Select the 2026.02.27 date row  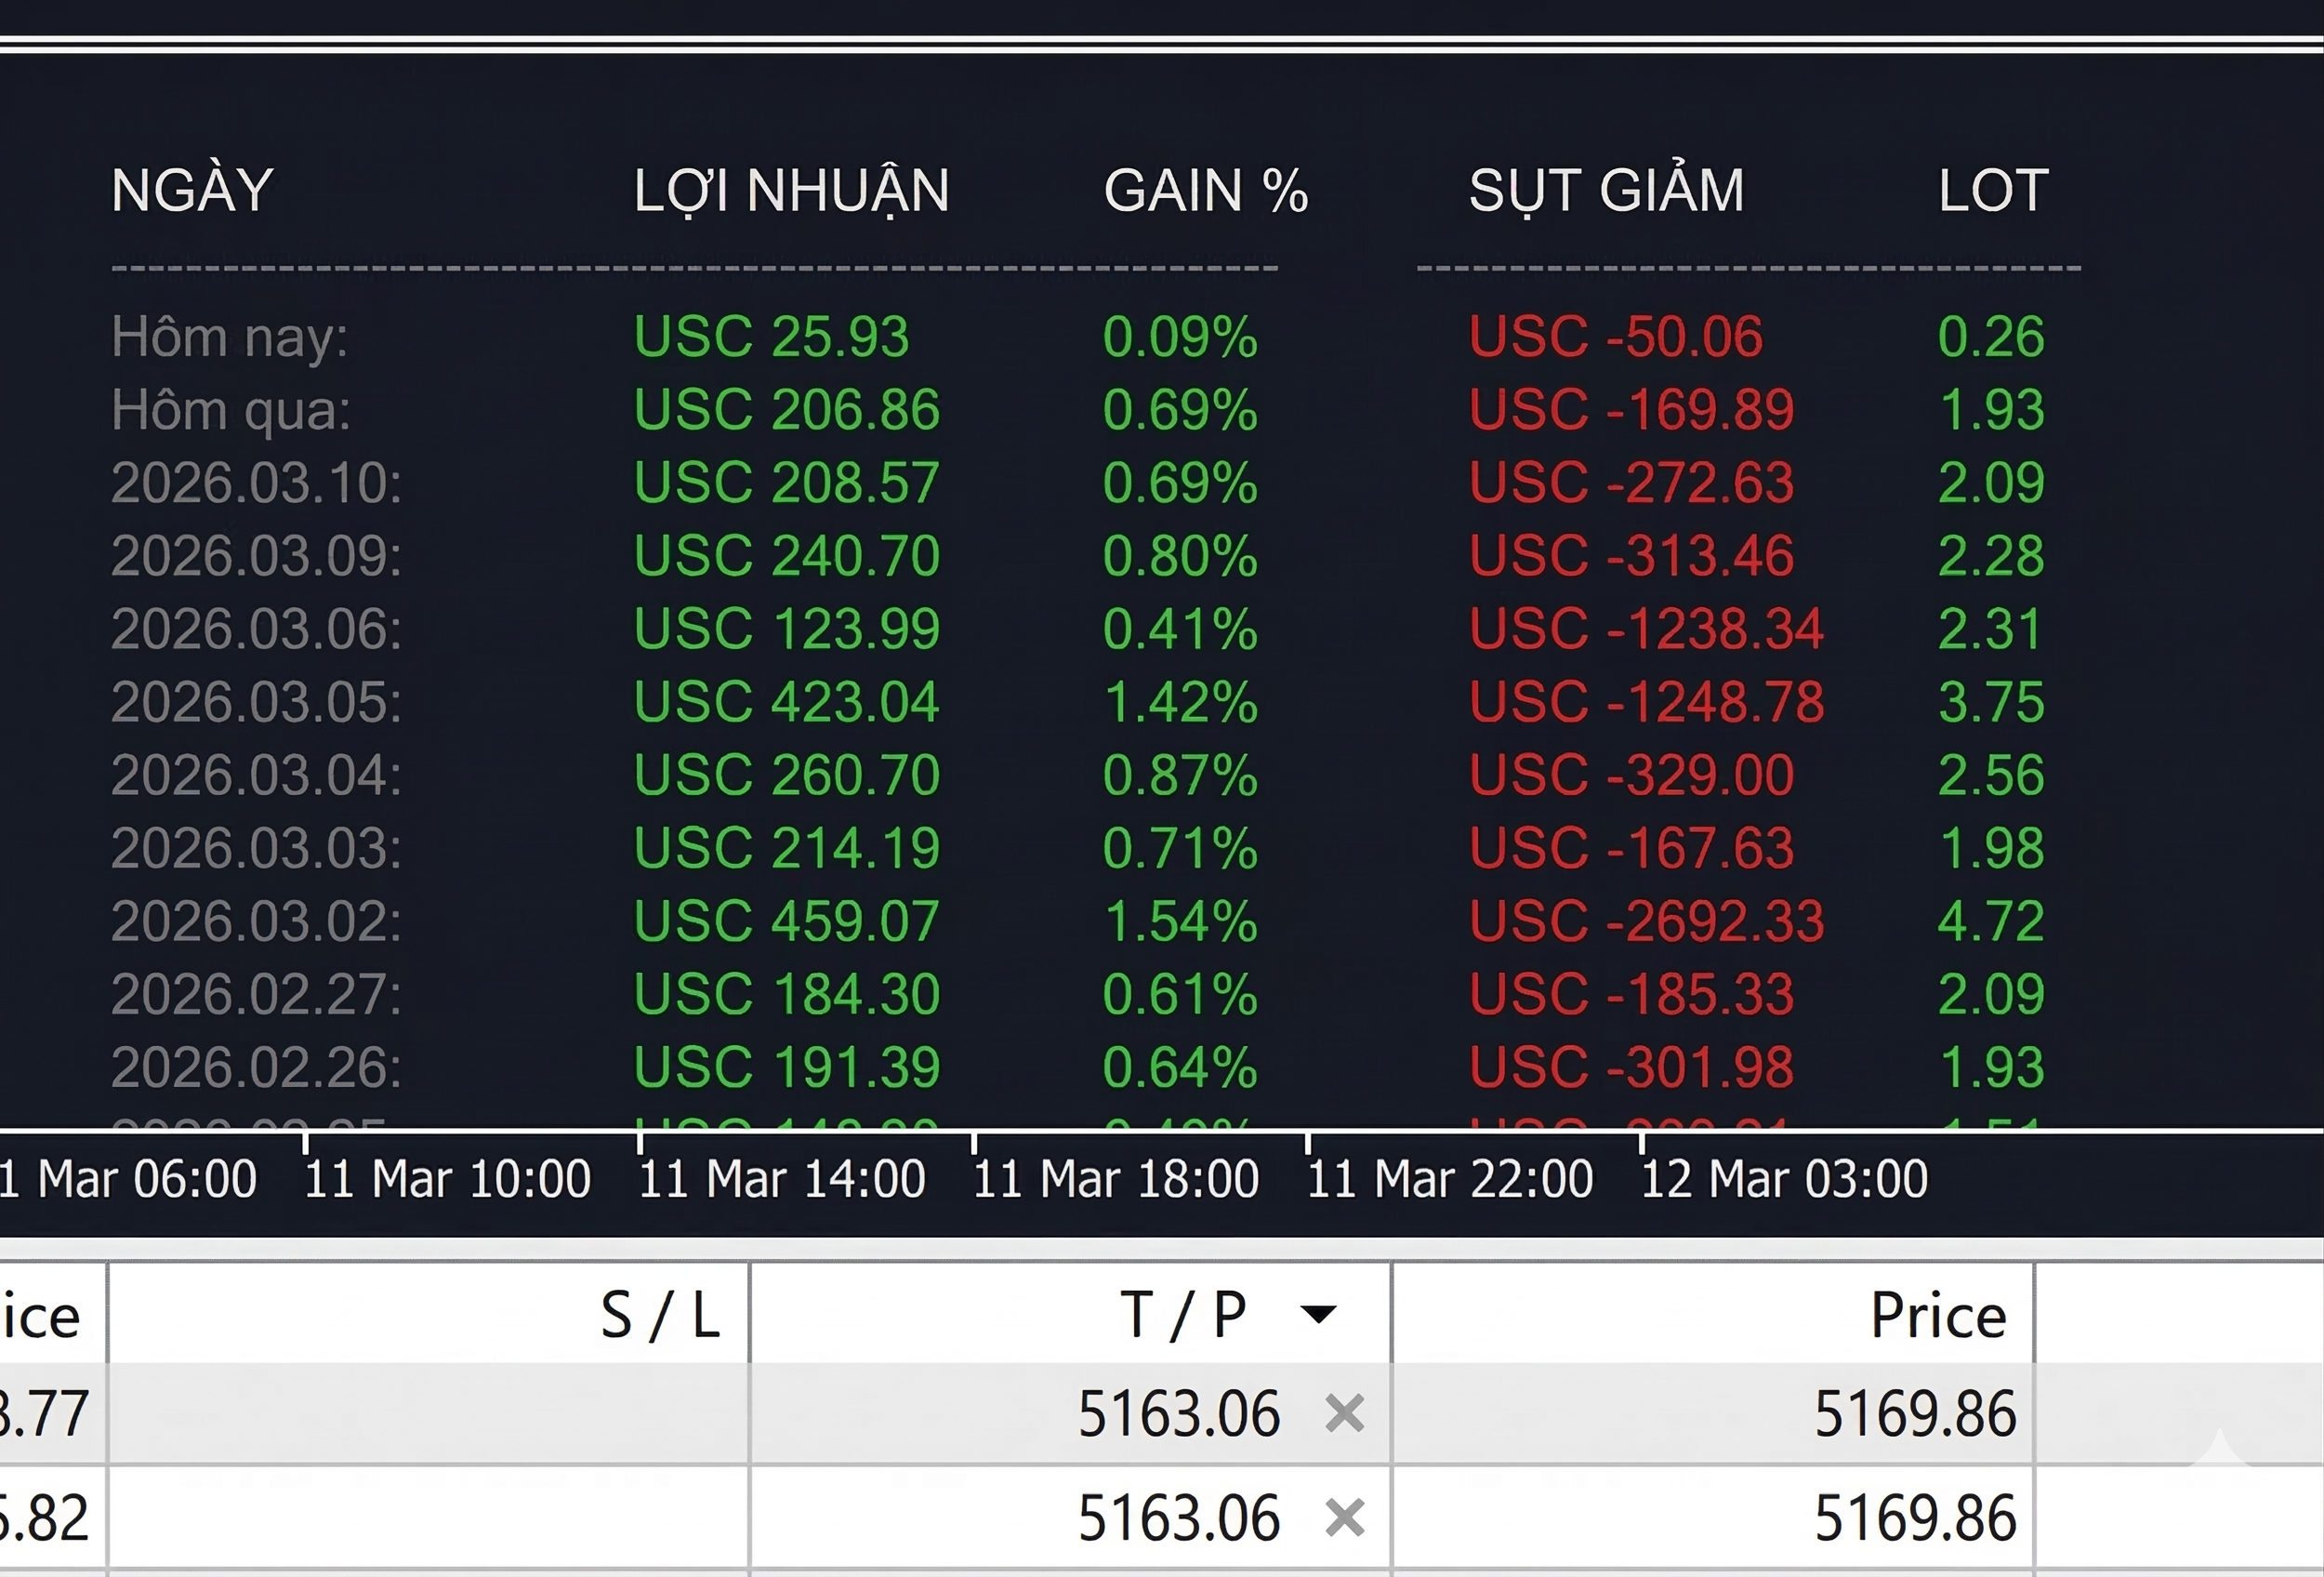tap(256, 994)
